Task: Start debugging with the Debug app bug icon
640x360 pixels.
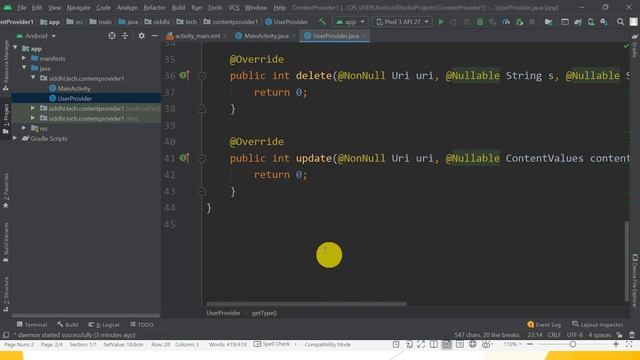Action: pyautogui.click(x=480, y=22)
